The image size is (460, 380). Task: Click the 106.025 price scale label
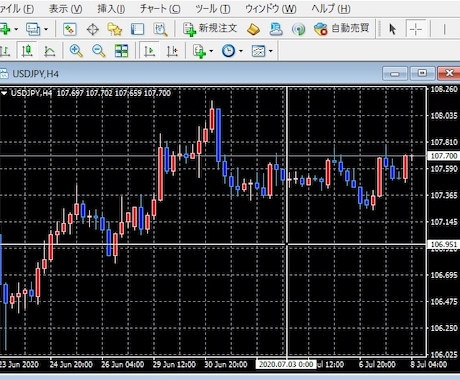pos(444,354)
